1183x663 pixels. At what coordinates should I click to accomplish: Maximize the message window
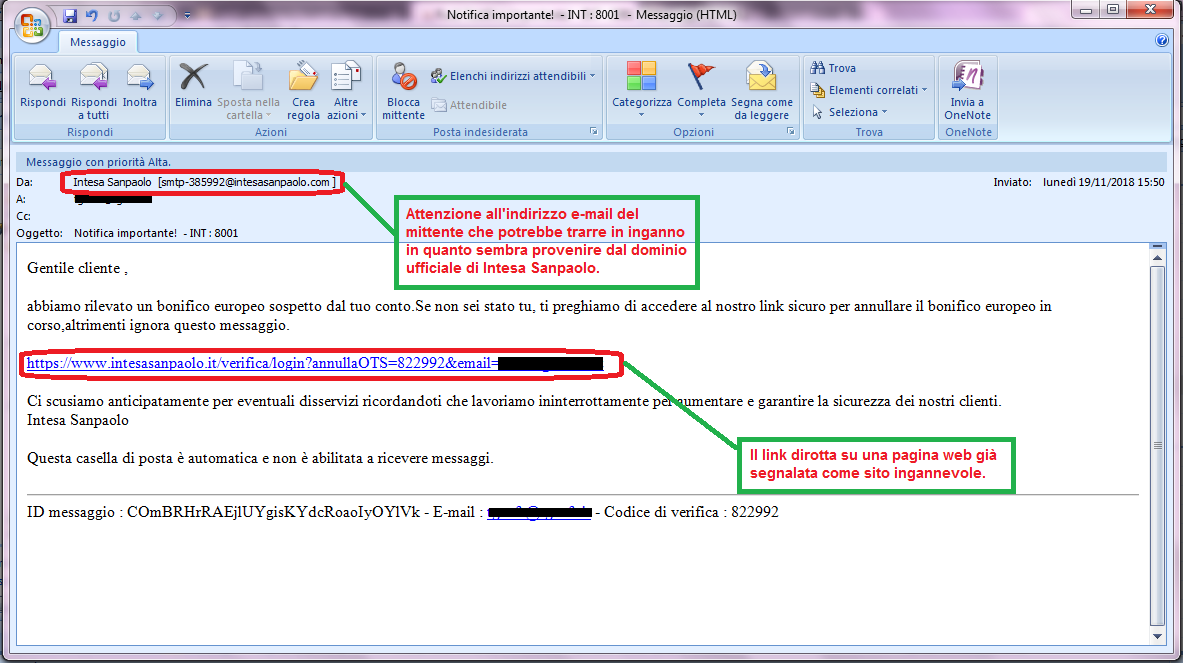point(1113,11)
